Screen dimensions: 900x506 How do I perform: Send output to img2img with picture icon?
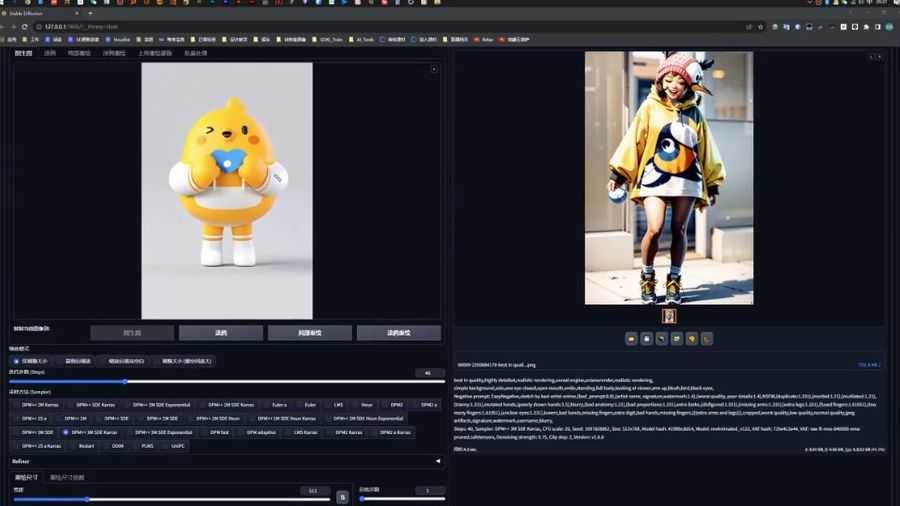point(677,339)
